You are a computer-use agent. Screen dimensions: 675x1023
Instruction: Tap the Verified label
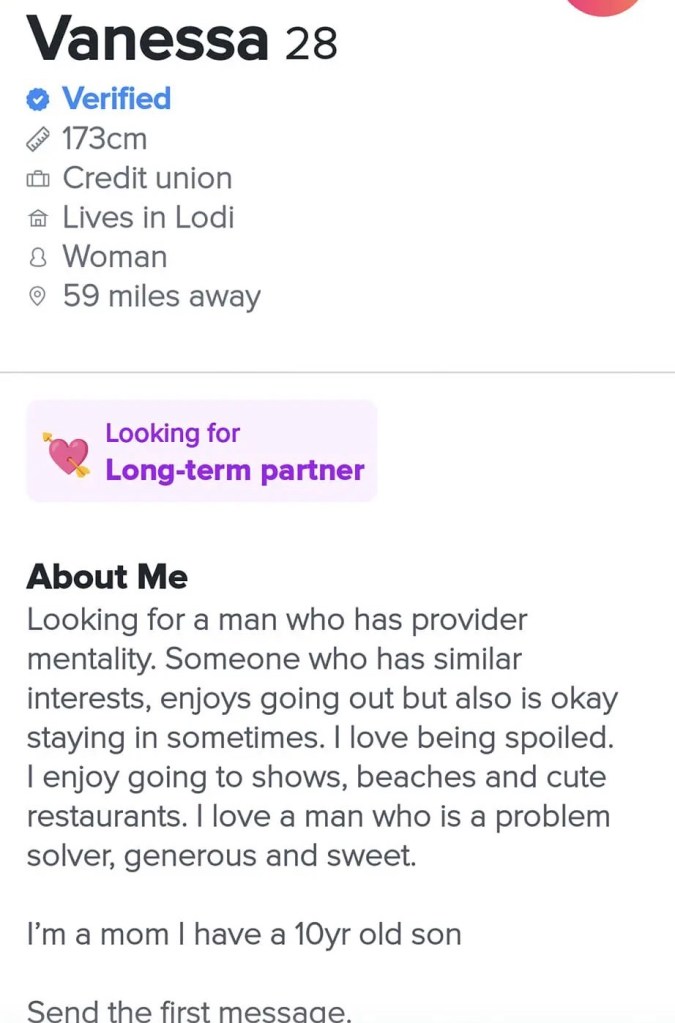point(116,99)
